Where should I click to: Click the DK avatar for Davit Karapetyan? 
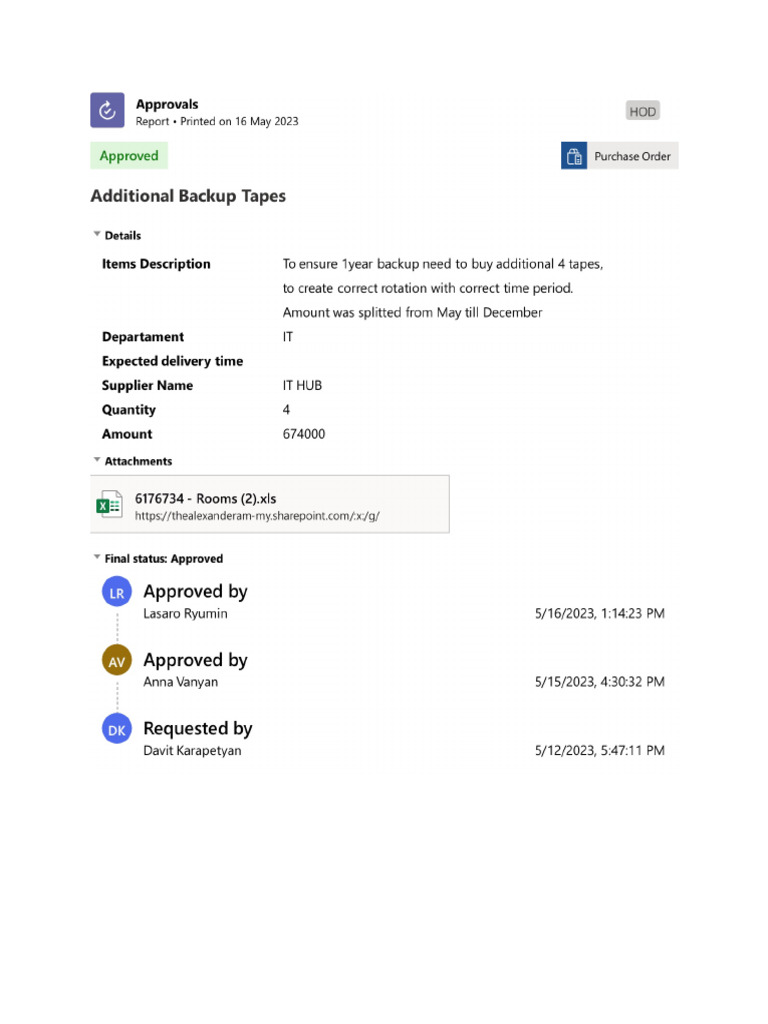coord(117,730)
